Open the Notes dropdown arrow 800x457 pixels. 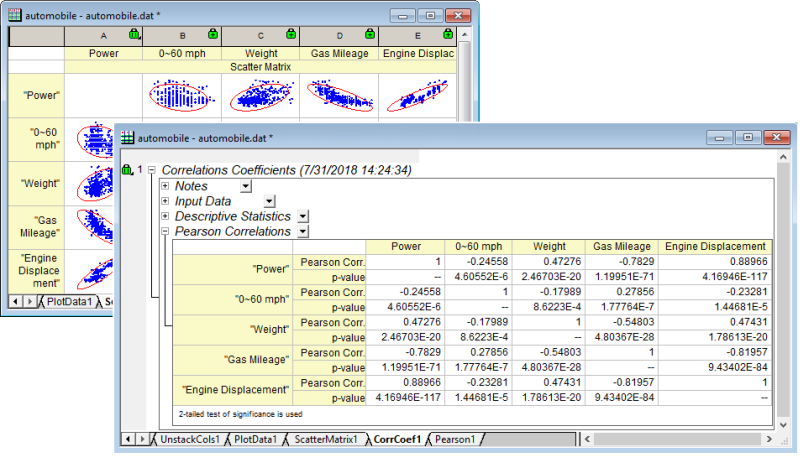[x=246, y=186]
